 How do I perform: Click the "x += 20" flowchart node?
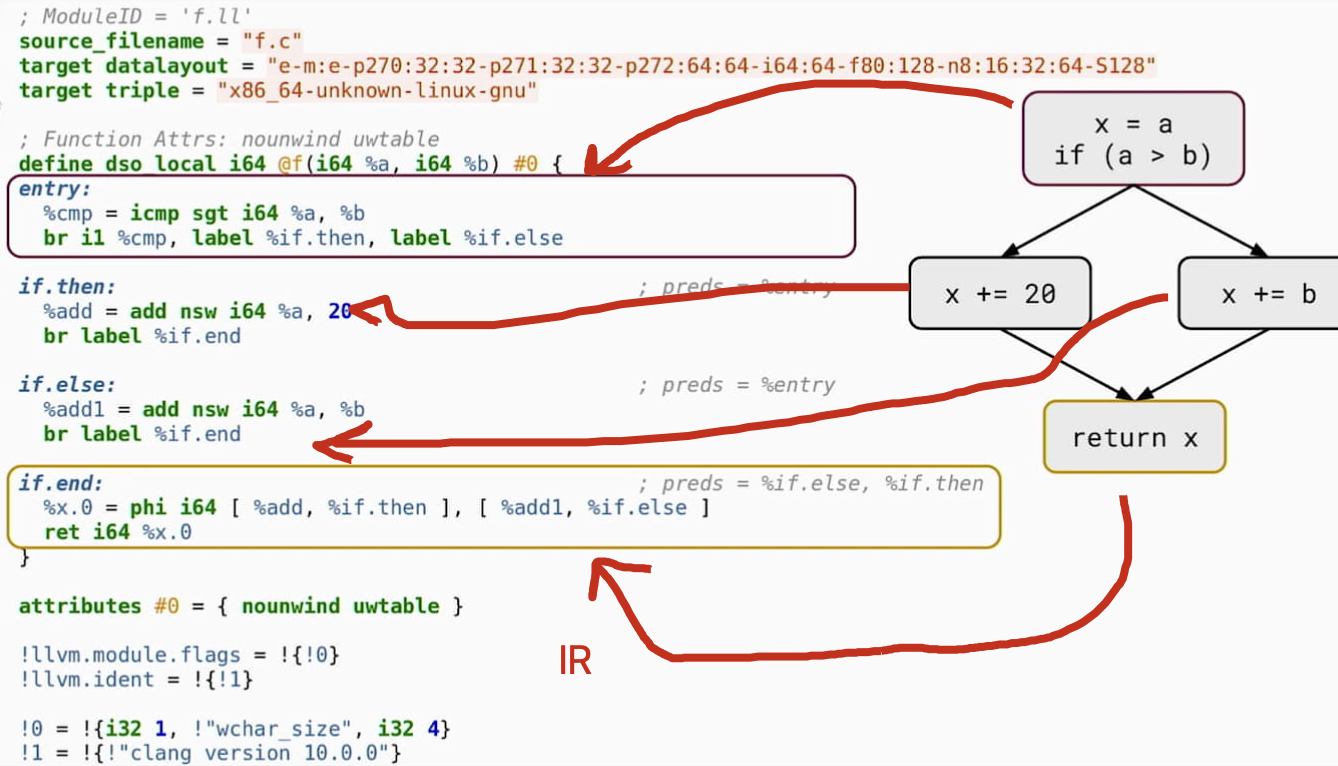coord(1000,293)
